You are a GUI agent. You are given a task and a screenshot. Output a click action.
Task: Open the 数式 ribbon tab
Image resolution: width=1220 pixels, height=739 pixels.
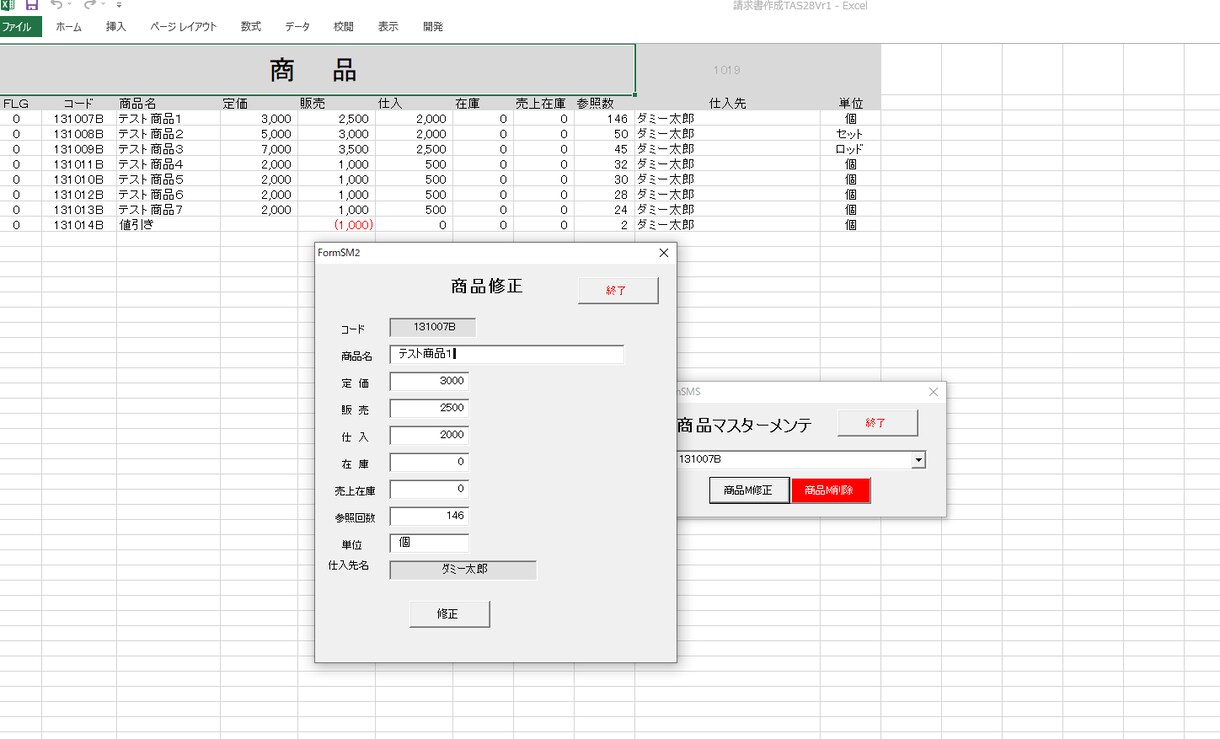coord(251,27)
